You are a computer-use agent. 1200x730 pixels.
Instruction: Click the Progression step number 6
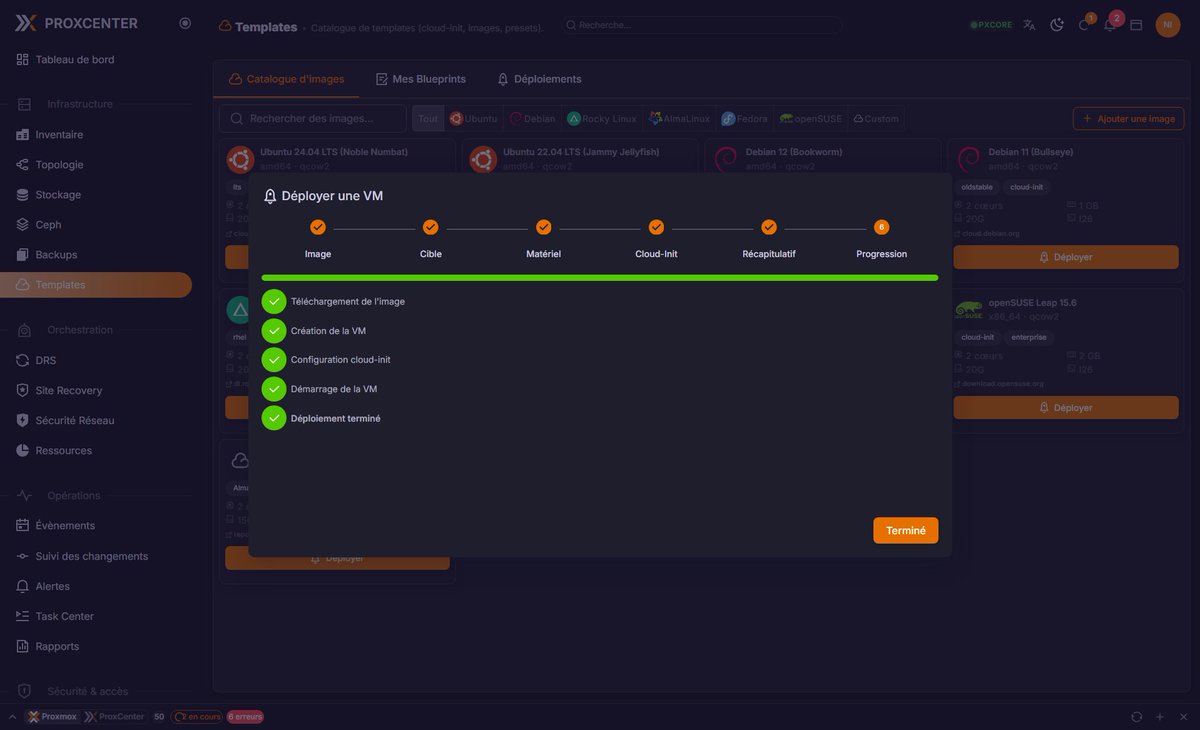coord(882,227)
